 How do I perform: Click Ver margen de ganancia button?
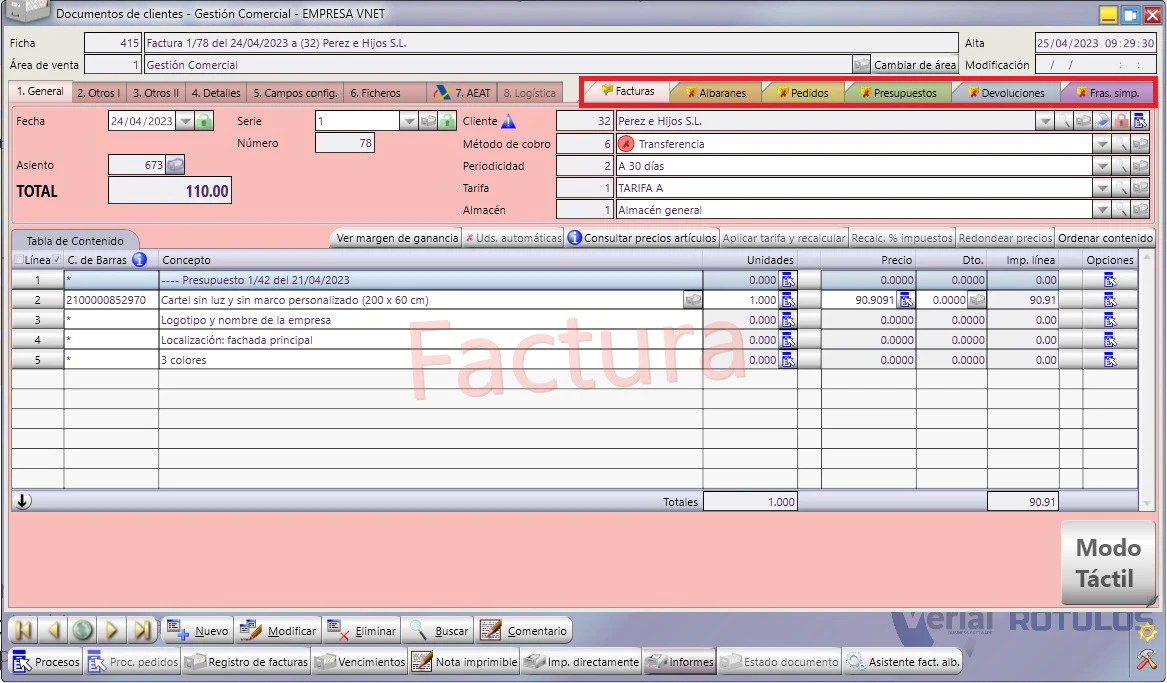(x=397, y=238)
